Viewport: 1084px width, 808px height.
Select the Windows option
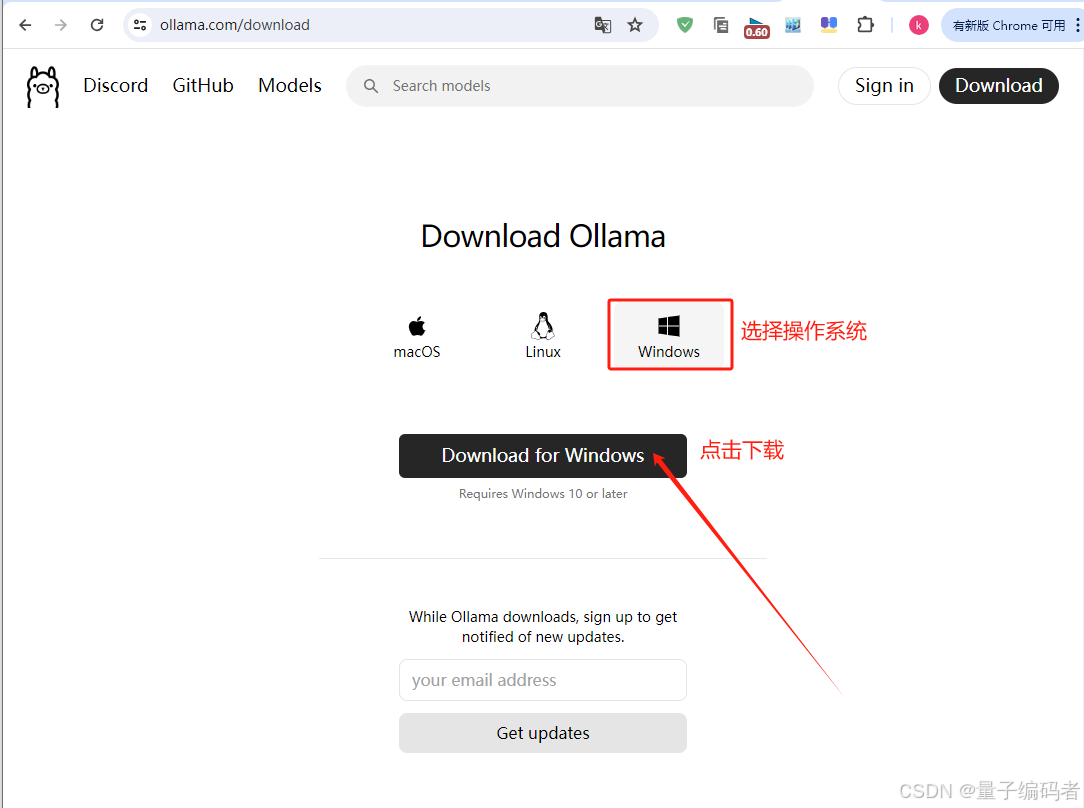pos(669,336)
